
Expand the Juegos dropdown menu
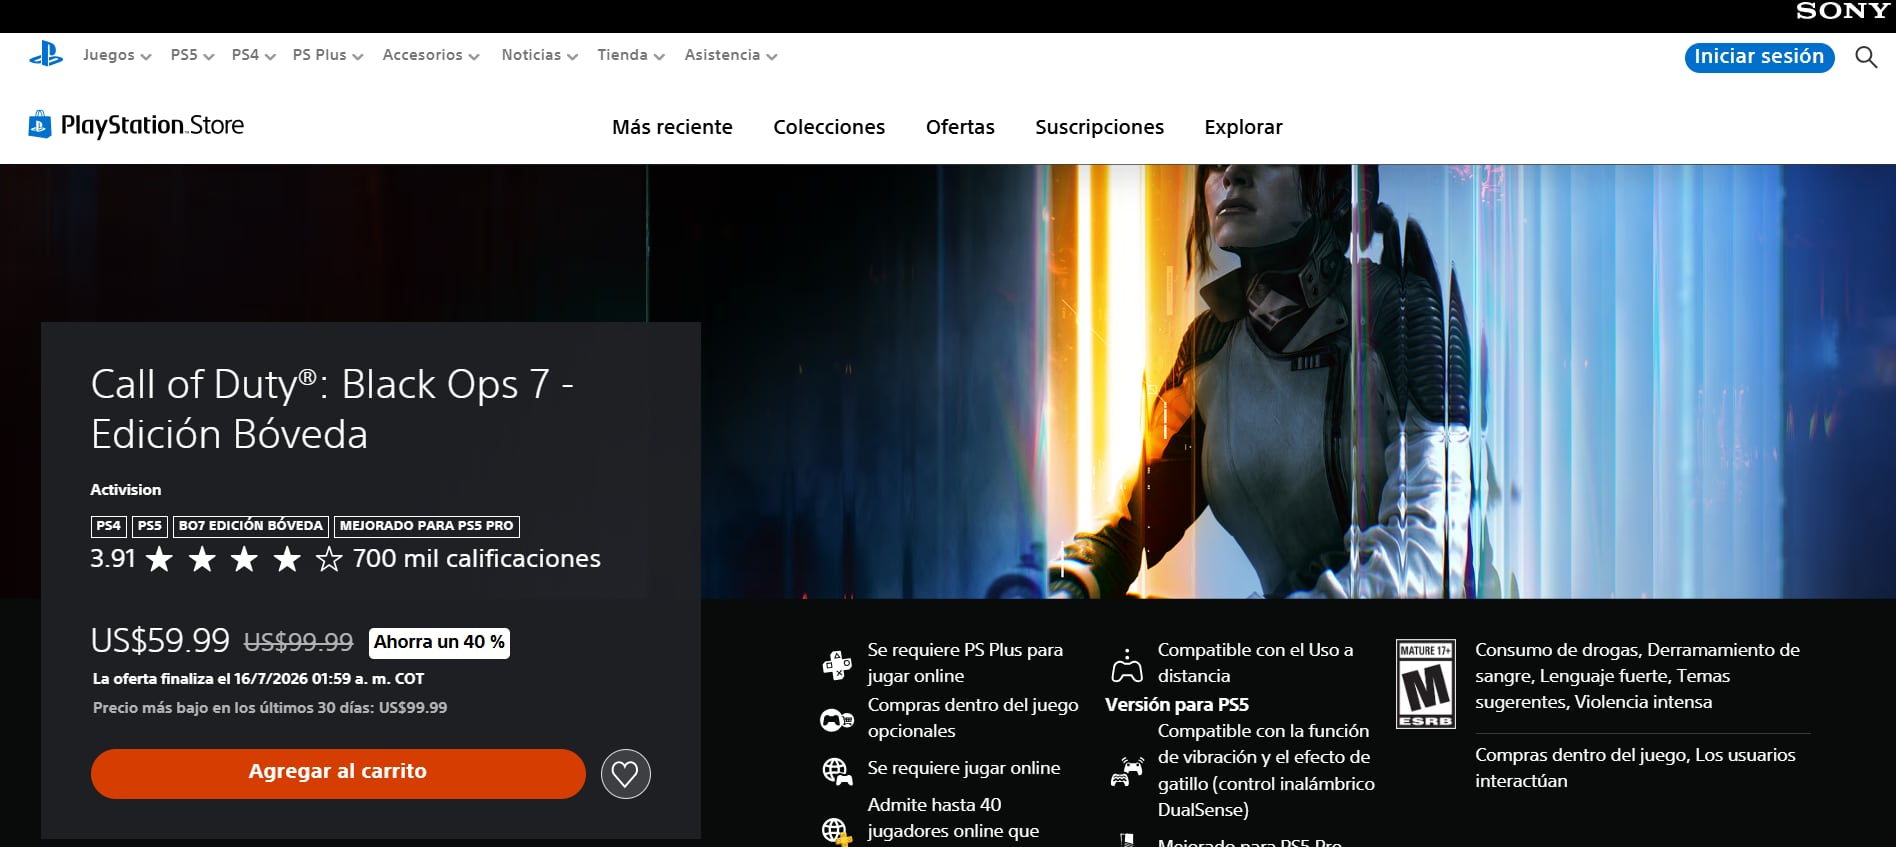point(117,55)
